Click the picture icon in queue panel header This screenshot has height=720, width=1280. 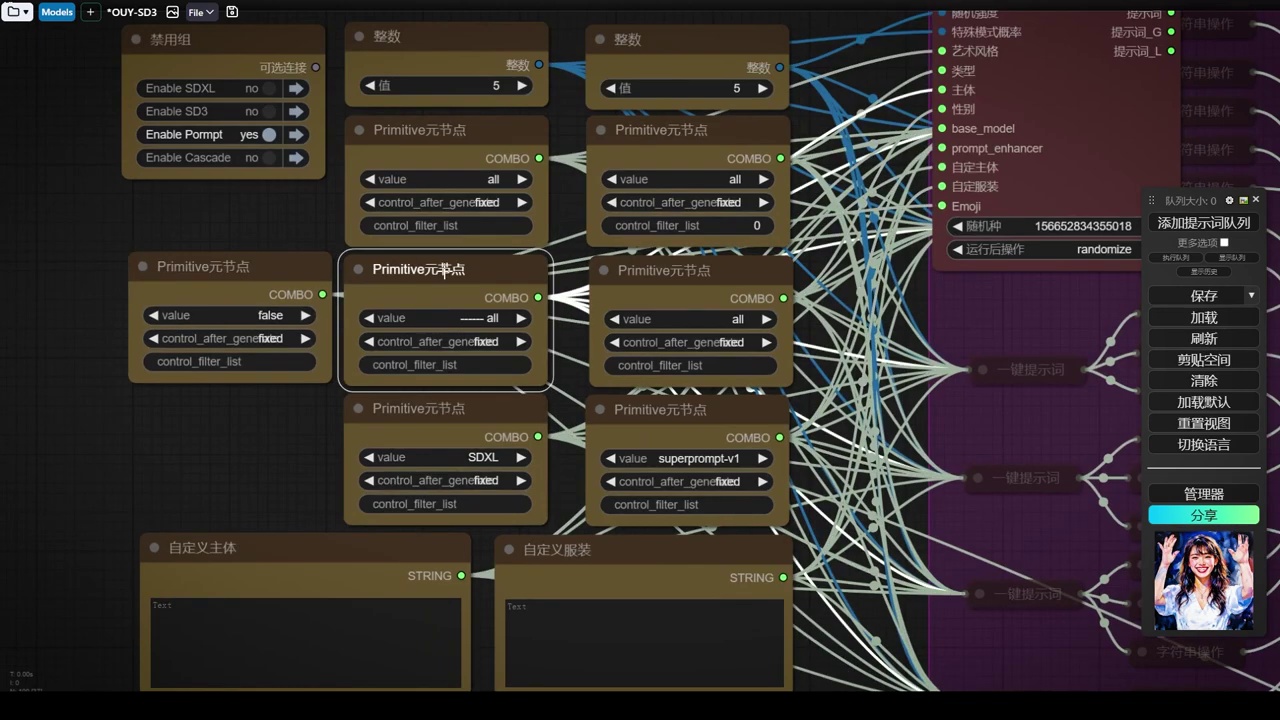[x=1243, y=200]
